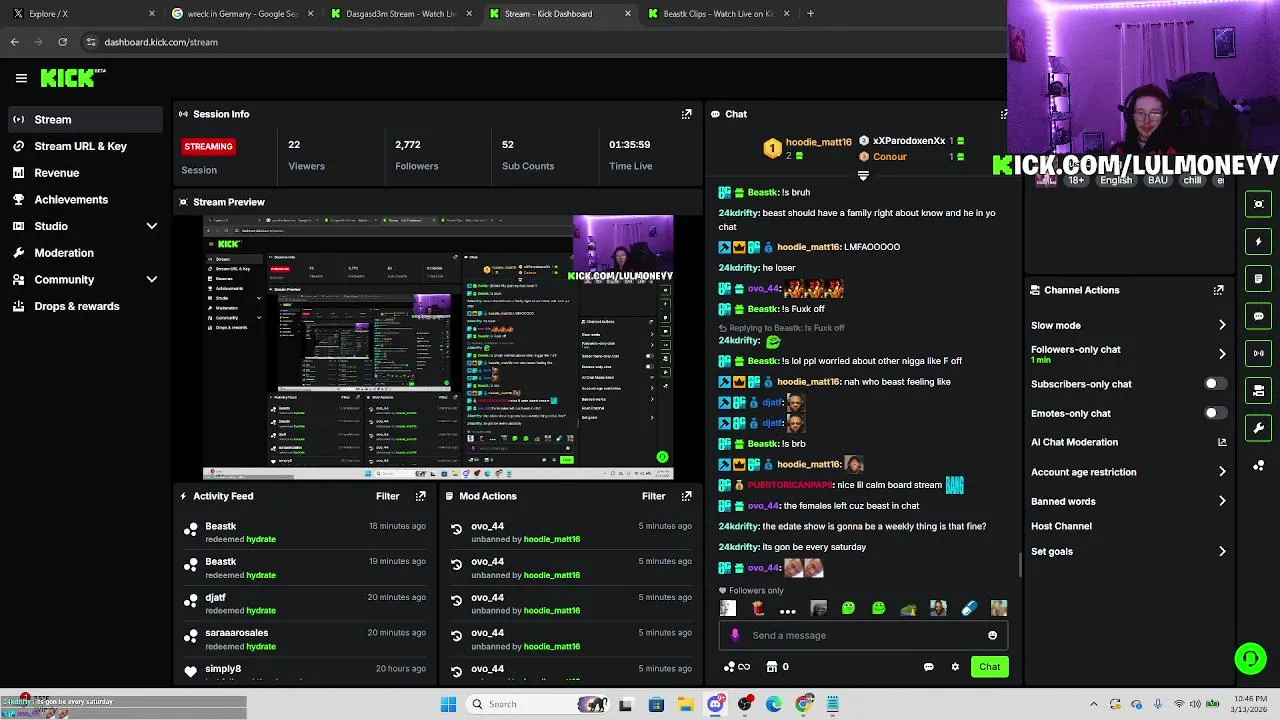
Task: Click the red STREAMING status badge
Action: point(208,146)
